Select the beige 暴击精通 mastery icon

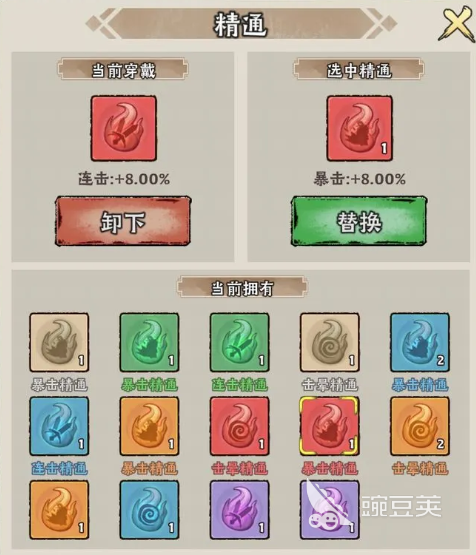tap(59, 342)
